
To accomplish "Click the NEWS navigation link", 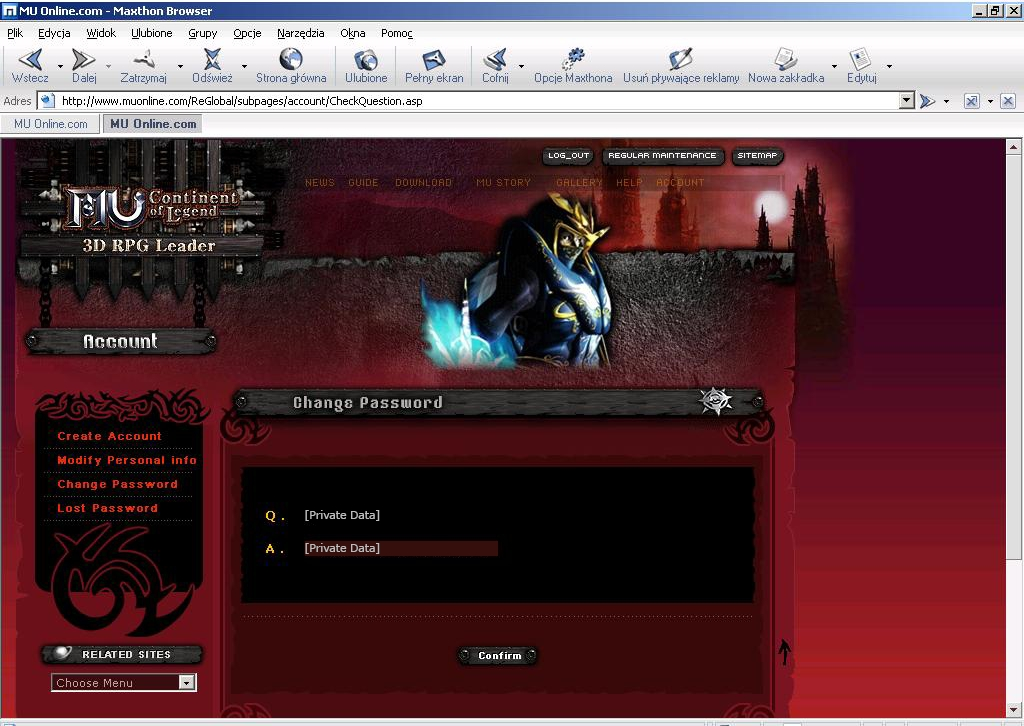I will click(319, 183).
